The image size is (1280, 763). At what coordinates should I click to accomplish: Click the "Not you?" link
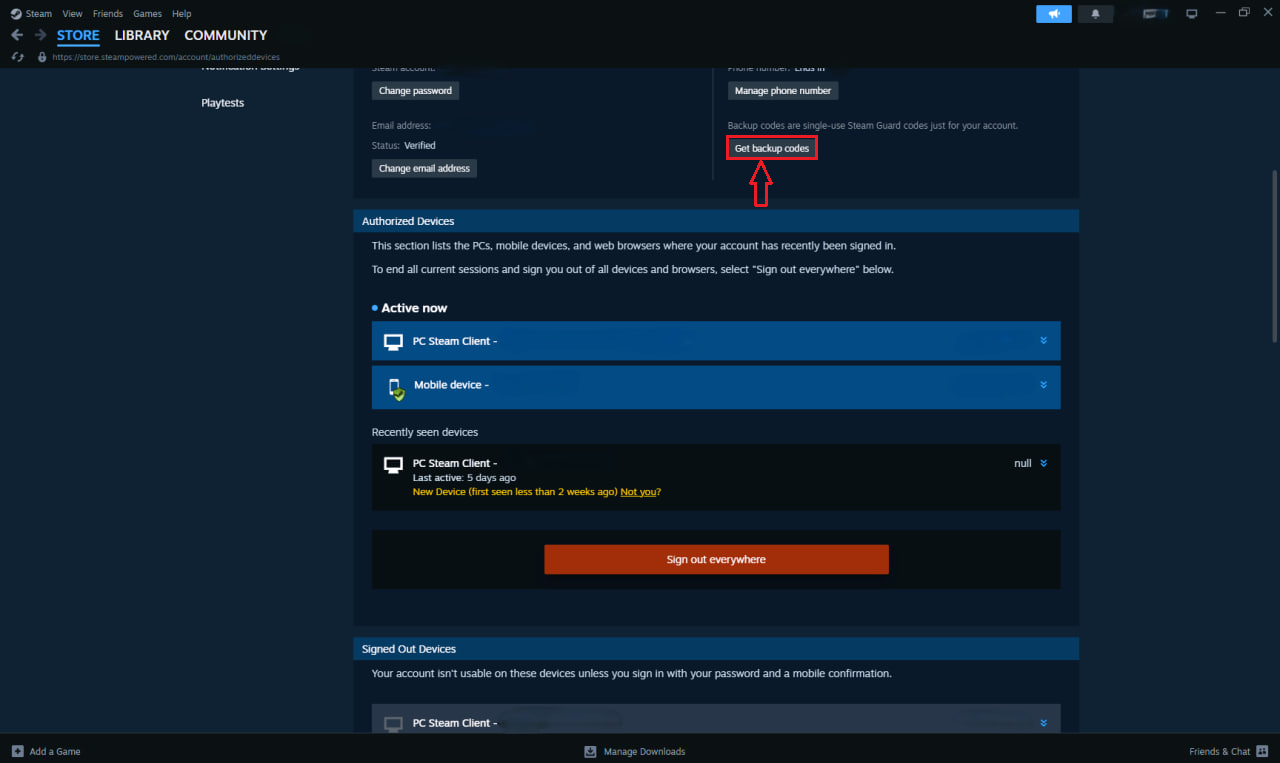tap(641, 492)
